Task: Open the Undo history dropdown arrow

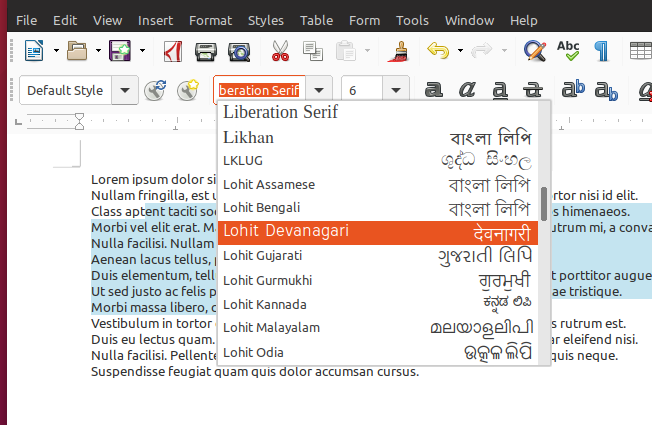Action: click(x=460, y=51)
